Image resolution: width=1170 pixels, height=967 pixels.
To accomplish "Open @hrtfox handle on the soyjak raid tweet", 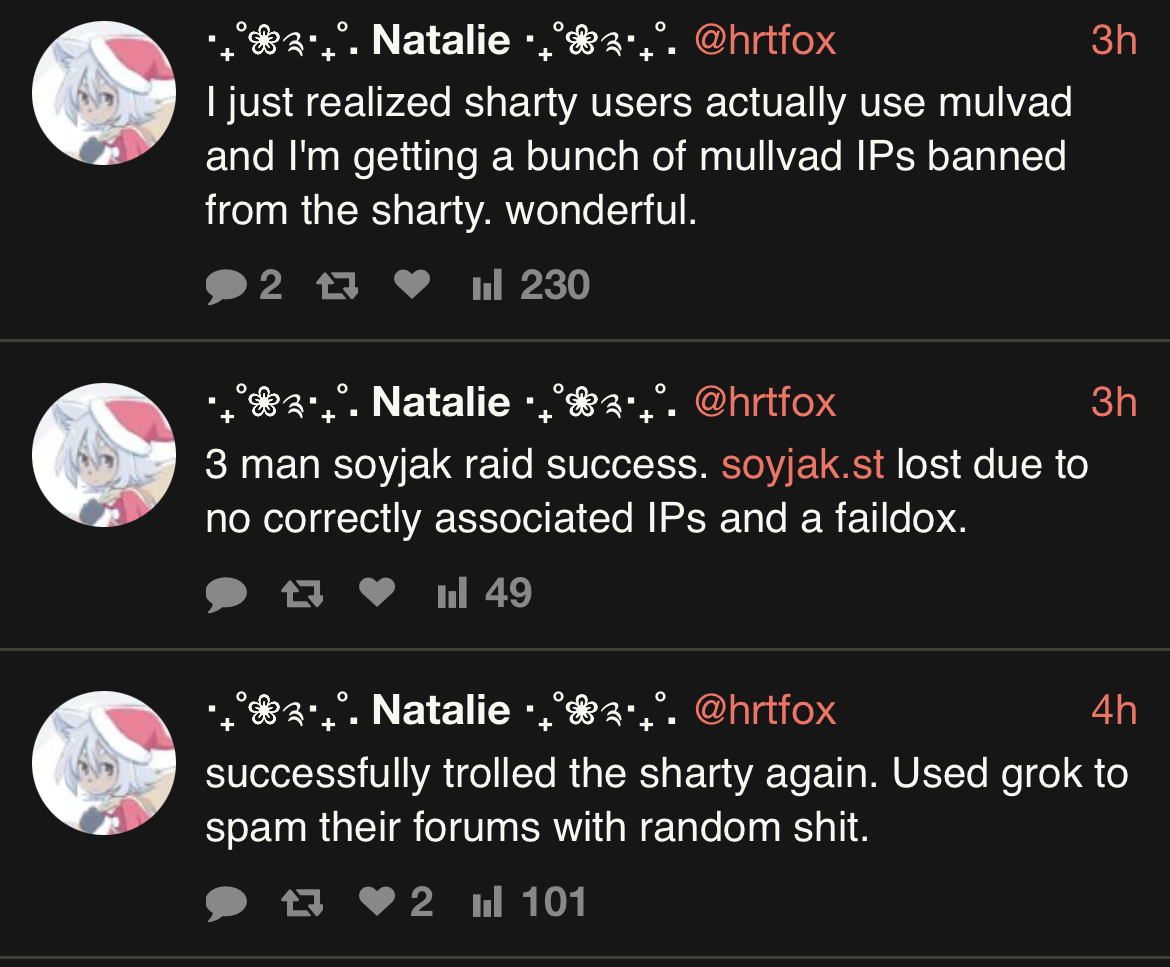I will coord(765,402).
